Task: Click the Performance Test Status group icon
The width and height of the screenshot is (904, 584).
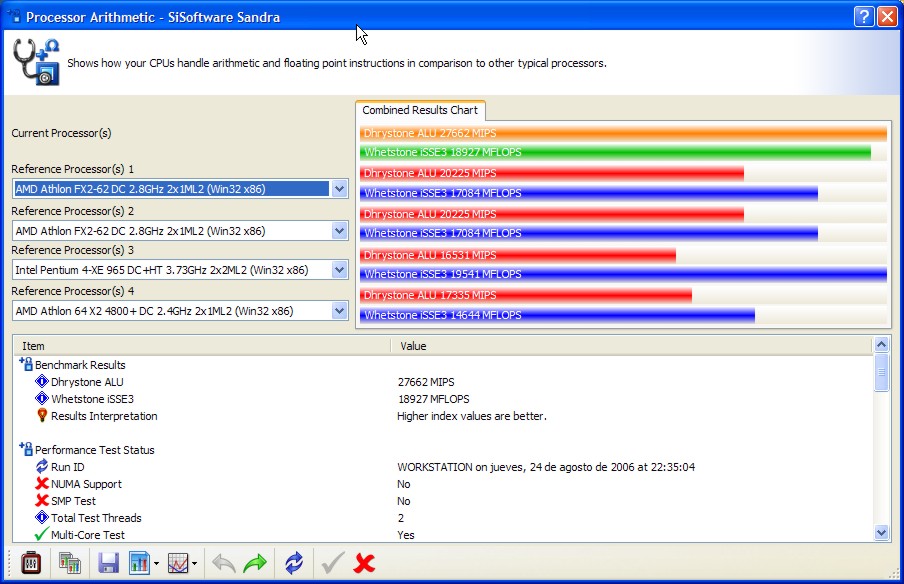Action: pos(26,449)
